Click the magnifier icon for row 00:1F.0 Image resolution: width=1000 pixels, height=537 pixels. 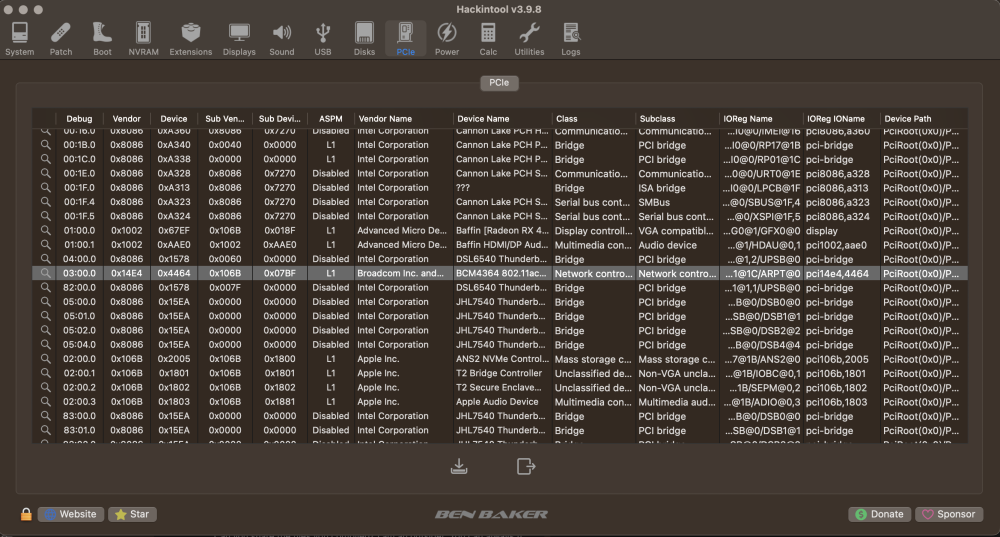tap(45, 188)
